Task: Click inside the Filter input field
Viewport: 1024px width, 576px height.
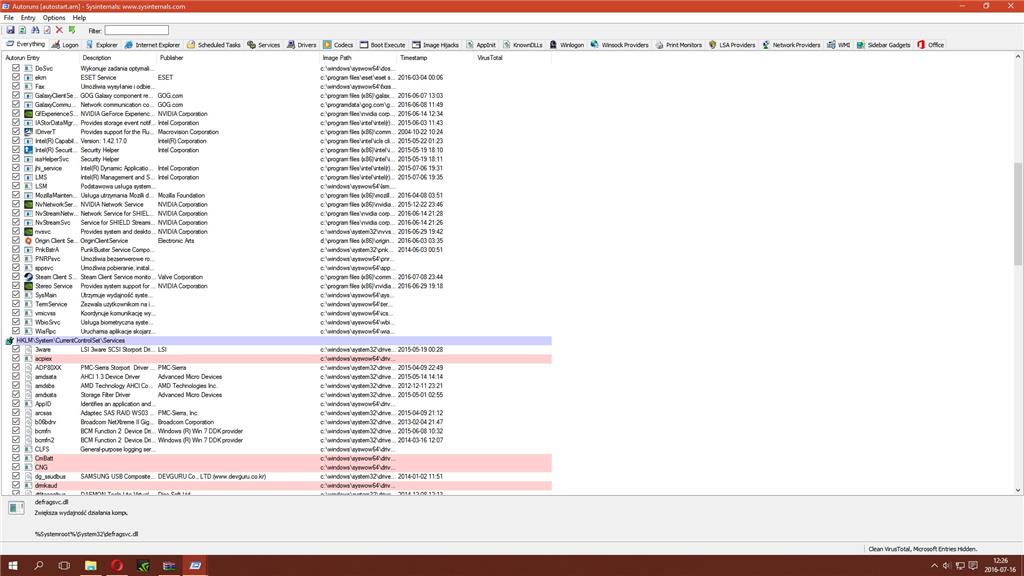Action: (x=136, y=30)
